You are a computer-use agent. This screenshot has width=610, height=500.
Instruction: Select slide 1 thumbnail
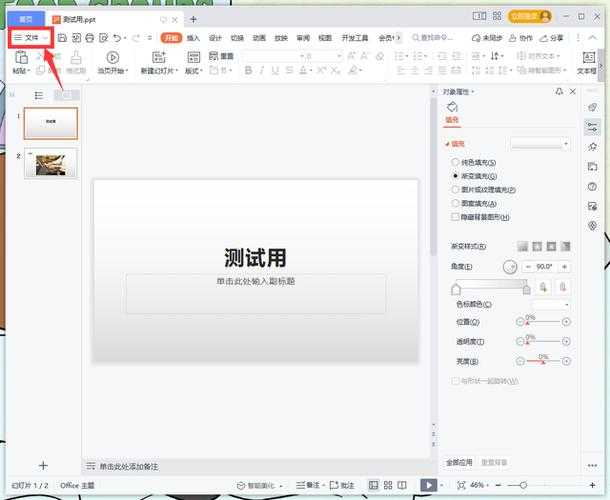coord(51,123)
